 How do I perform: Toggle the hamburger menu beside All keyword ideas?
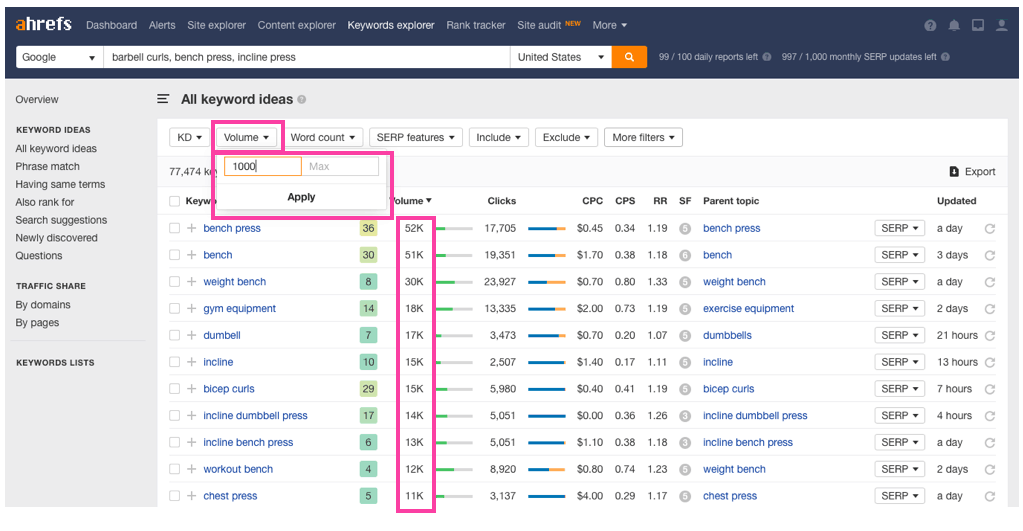click(163, 99)
